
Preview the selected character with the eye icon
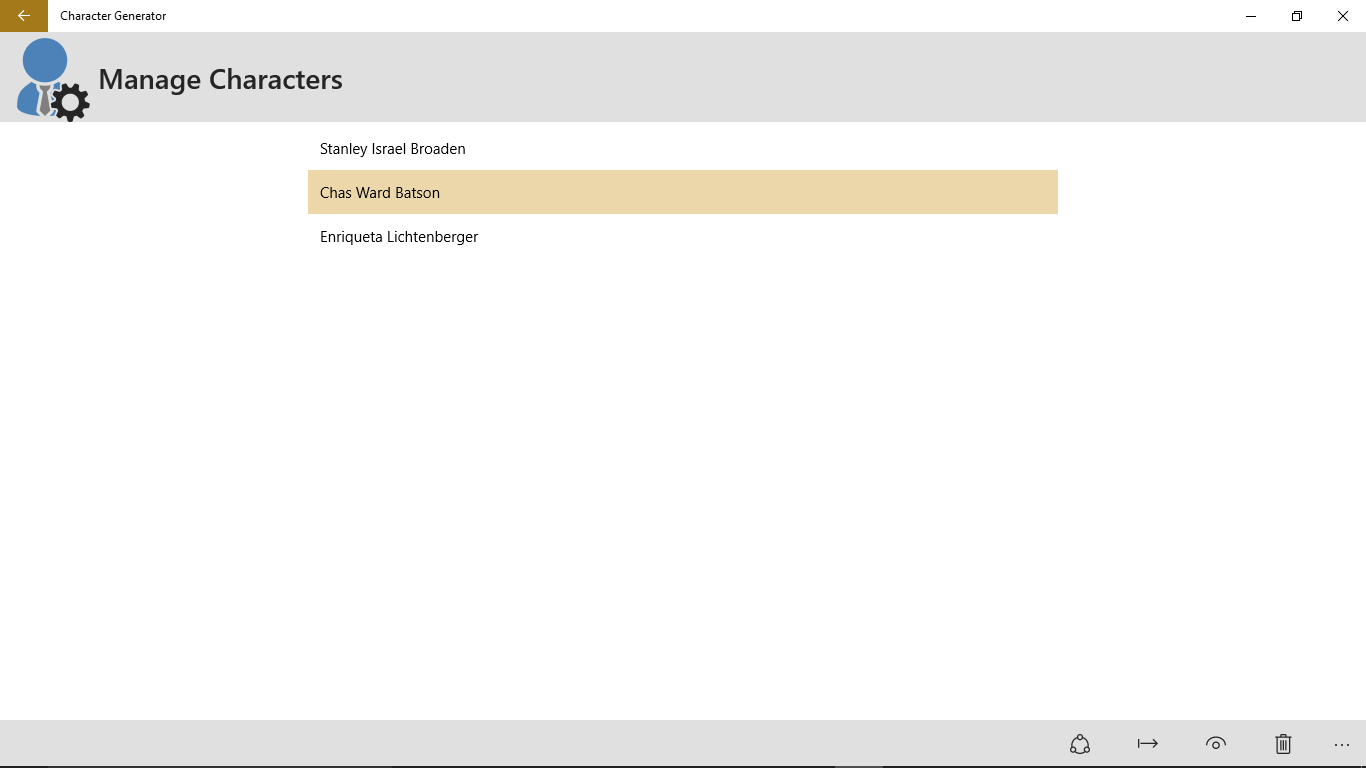pyautogui.click(x=1215, y=744)
